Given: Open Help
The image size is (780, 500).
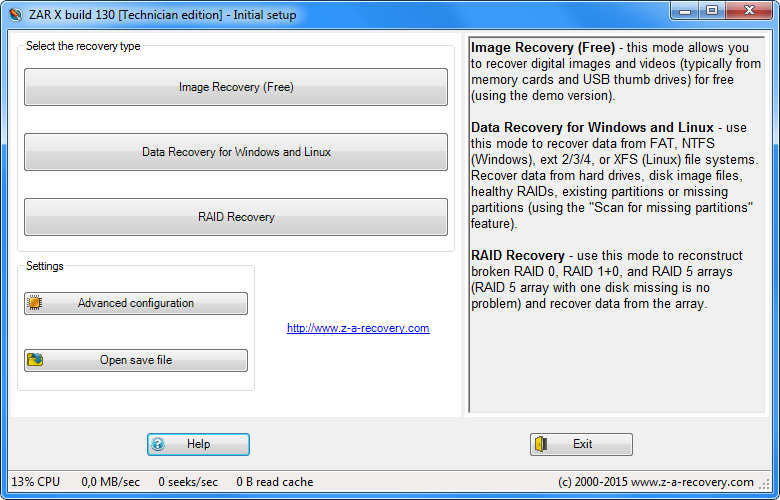Looking at the screenshot, I should tap(198, 444).
